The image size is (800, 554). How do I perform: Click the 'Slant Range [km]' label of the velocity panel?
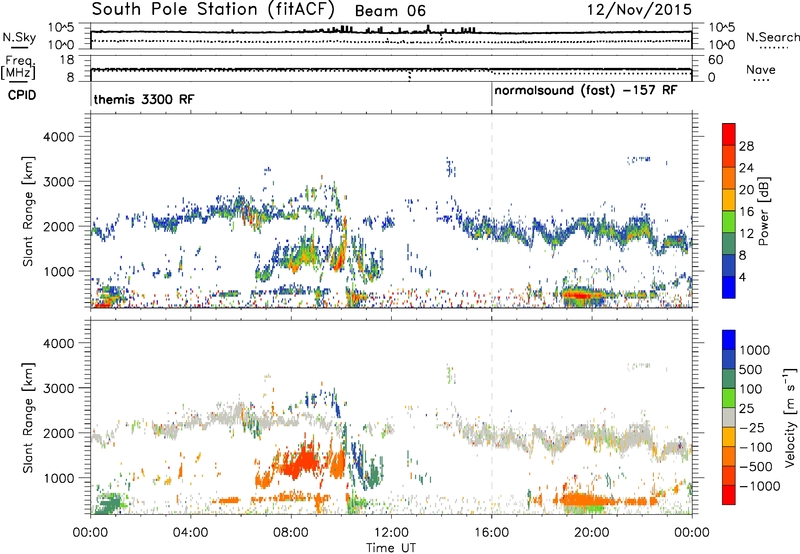pos(28,418)
